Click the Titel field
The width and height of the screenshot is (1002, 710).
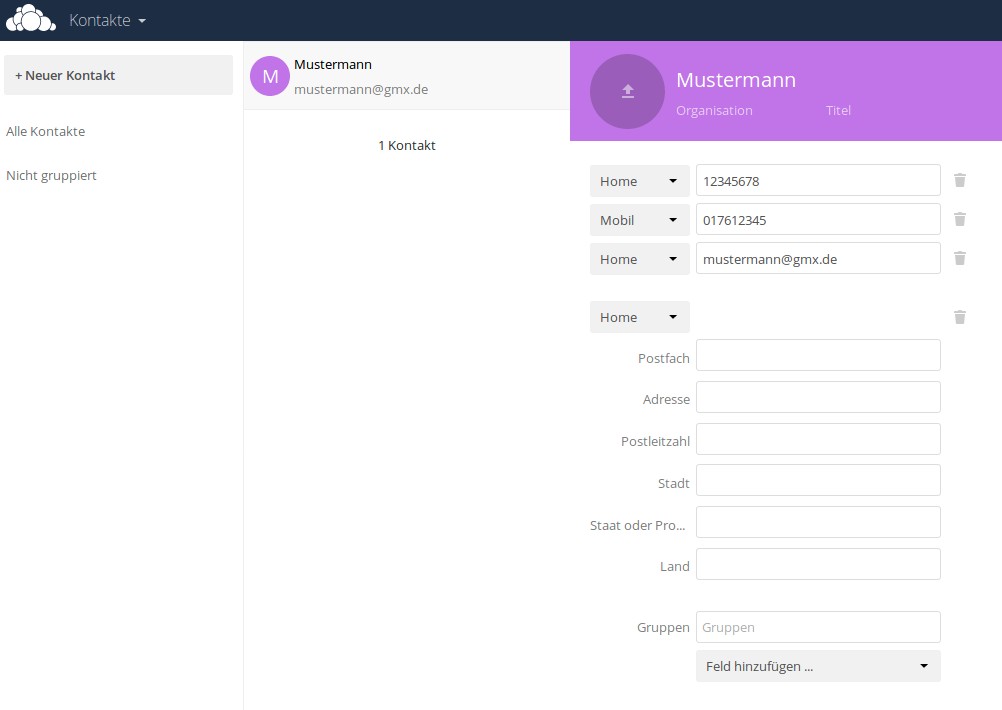click(838, 111)
